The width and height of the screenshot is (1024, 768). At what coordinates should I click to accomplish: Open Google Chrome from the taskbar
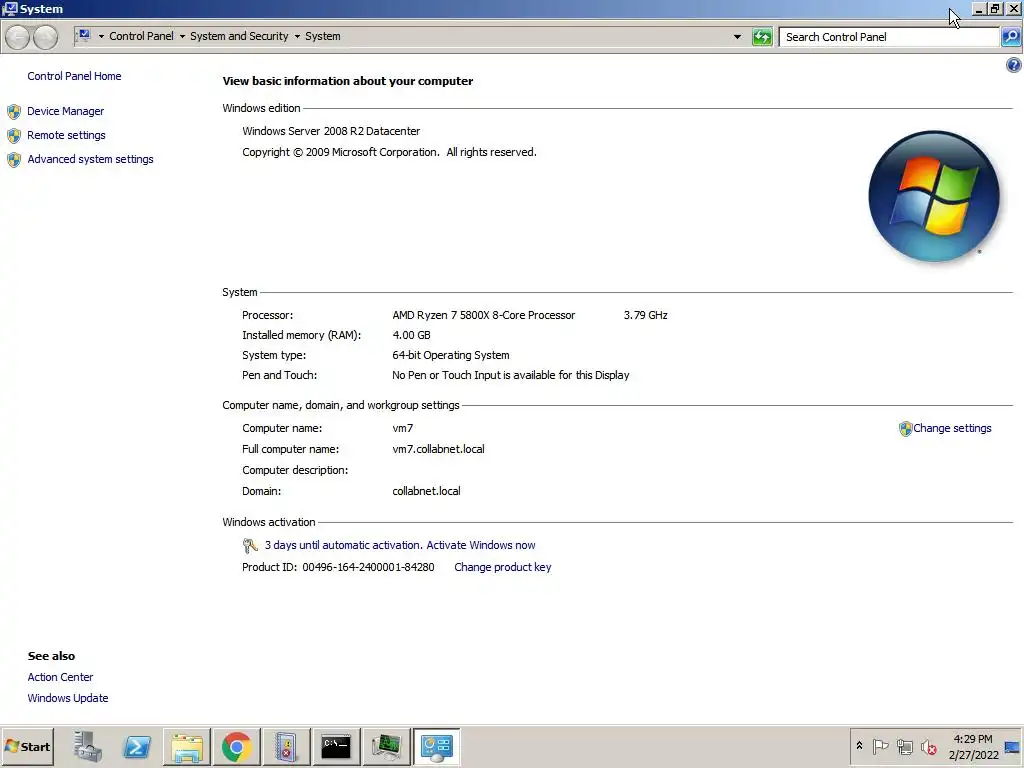coord(236,746)
